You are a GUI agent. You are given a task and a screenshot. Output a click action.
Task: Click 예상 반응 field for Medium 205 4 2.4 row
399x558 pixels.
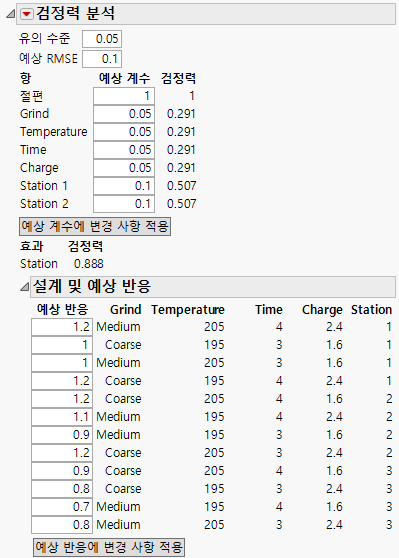coord(62,327)
